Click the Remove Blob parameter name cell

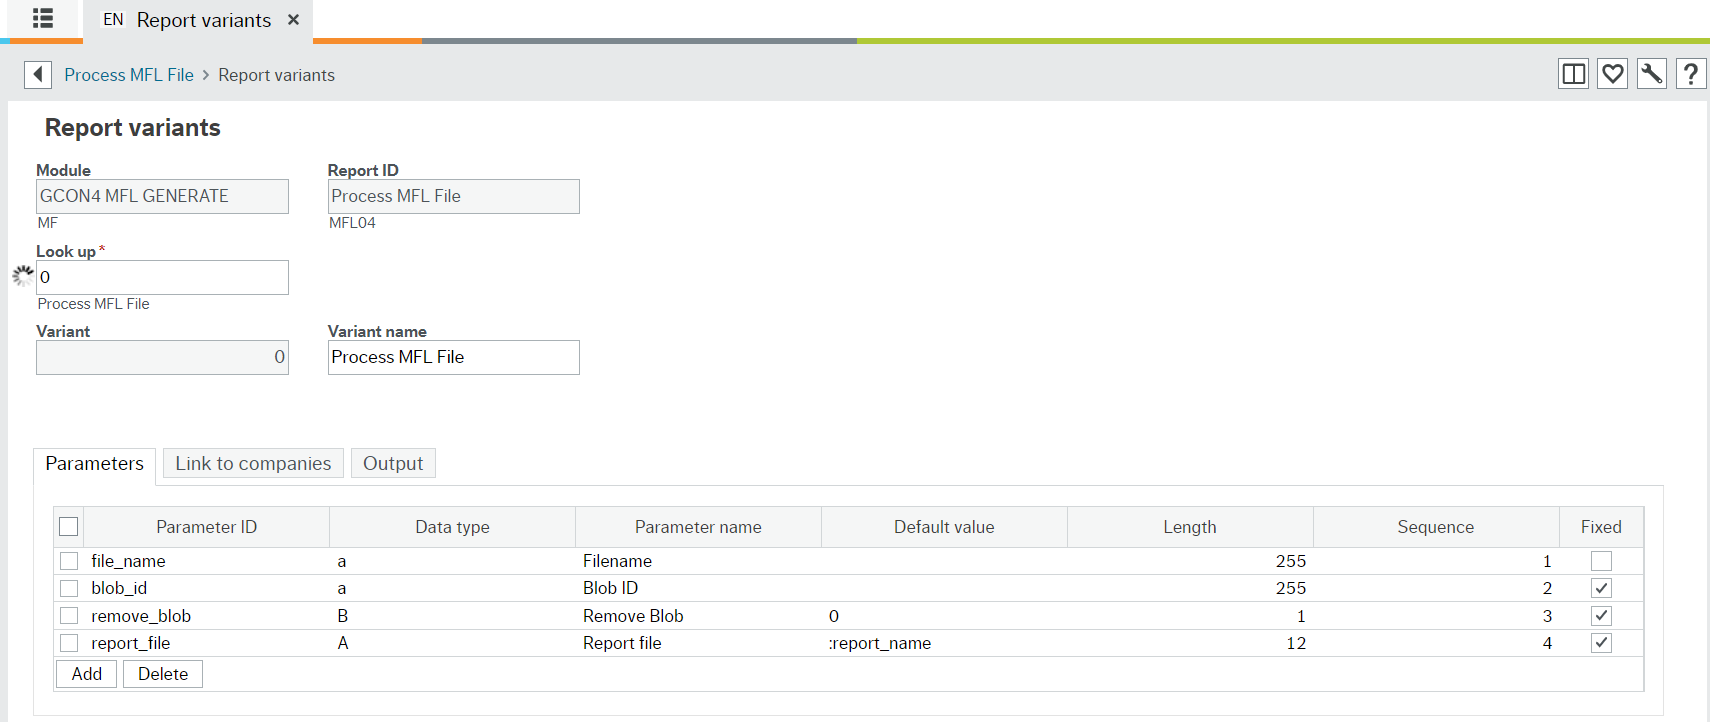698,616
